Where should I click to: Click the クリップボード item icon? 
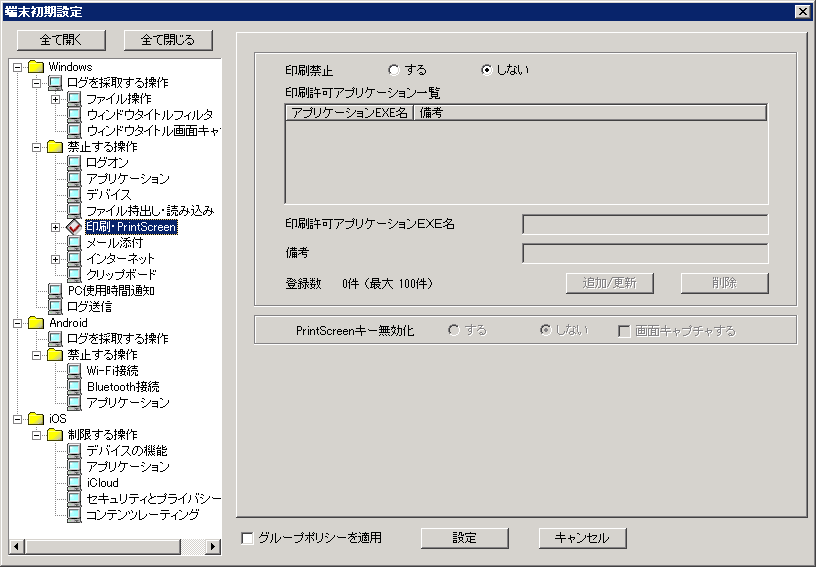74,275
